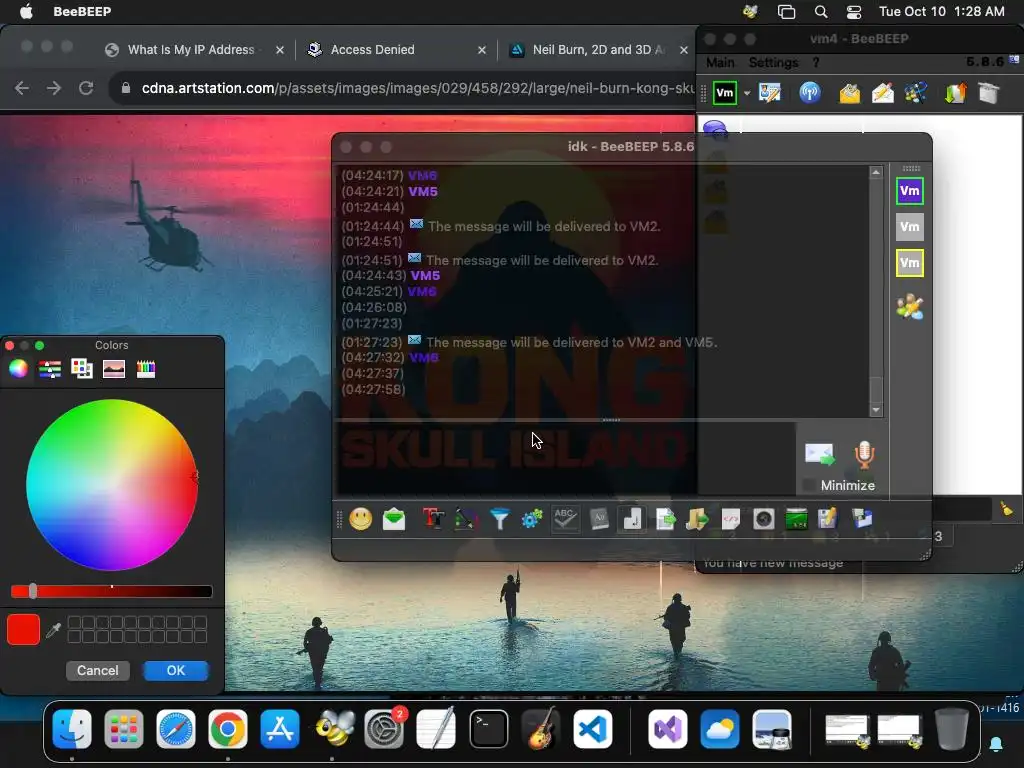Click the browser reload button

tap(86, 88)
